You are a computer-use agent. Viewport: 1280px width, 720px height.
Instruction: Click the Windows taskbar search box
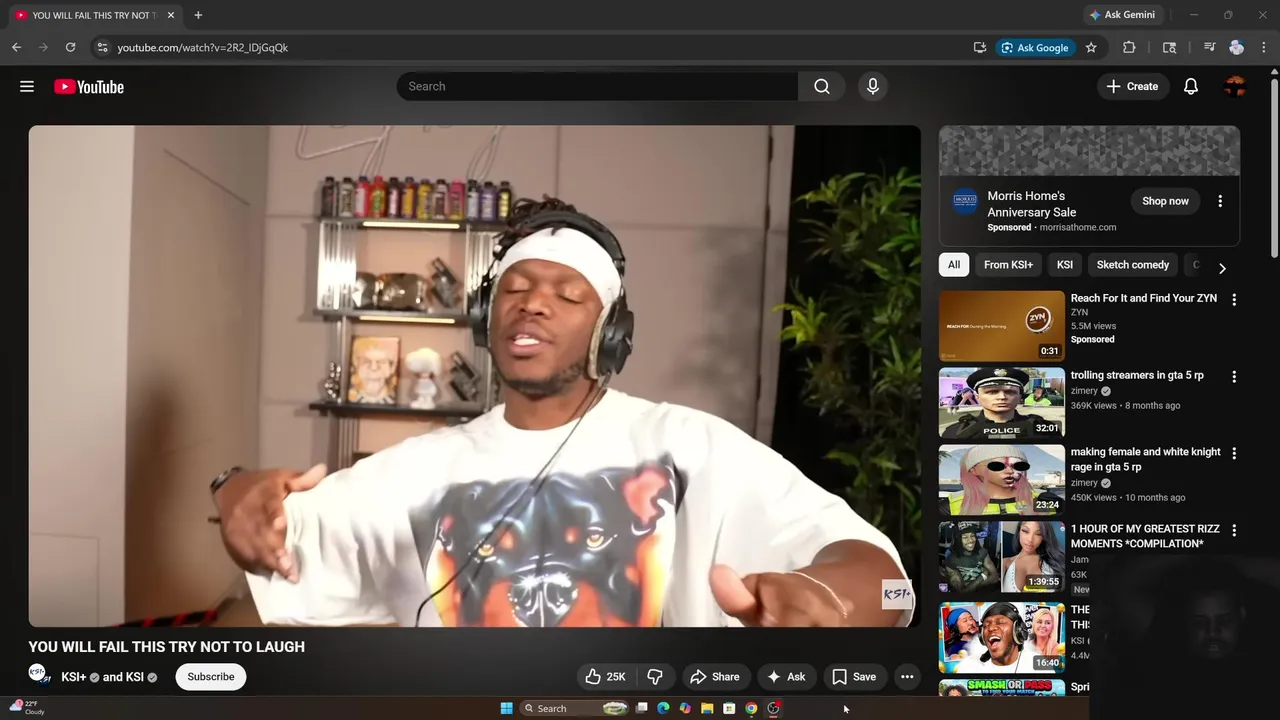[x=575, y=708]
